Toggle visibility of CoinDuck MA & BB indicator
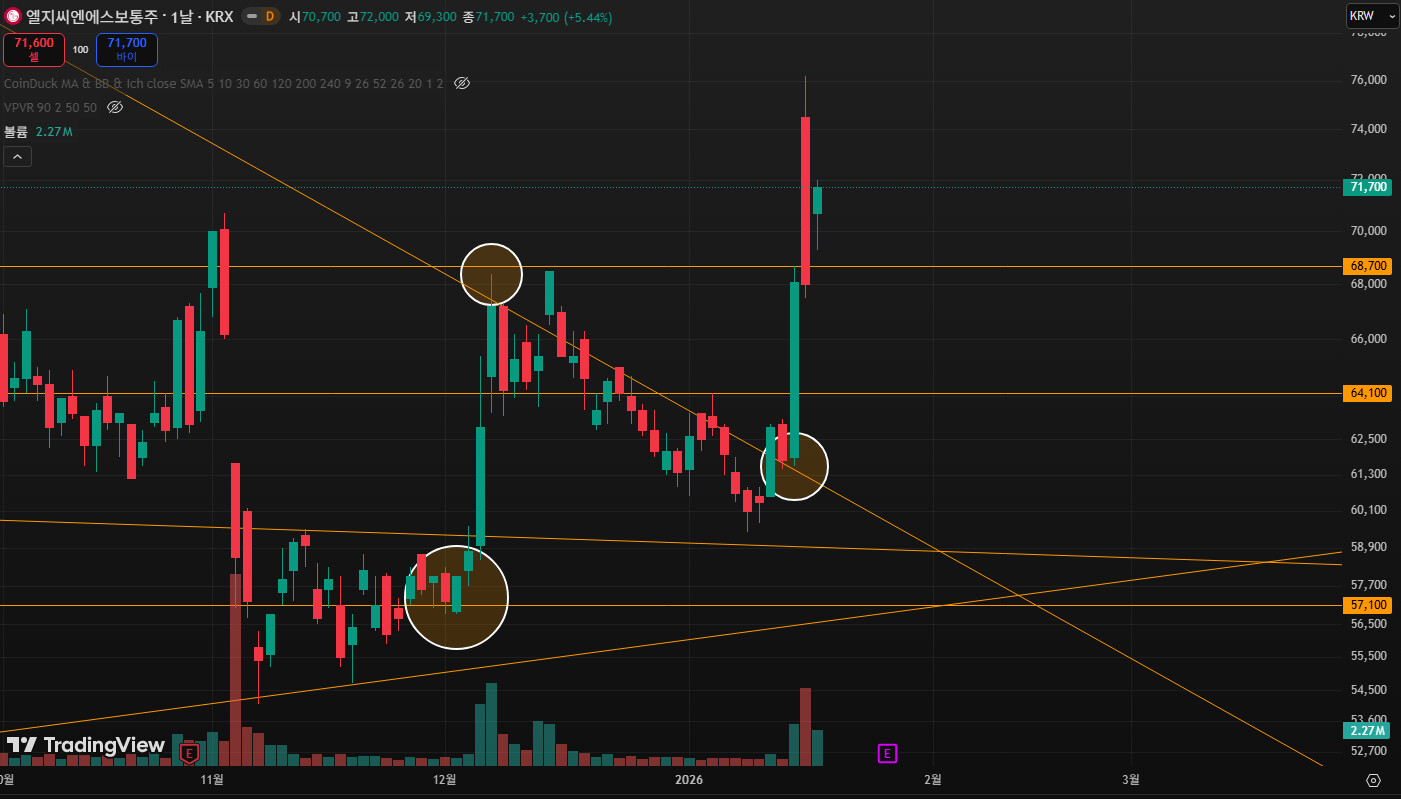The width and height of the screenshot is (1401, 799). (462, 84)
